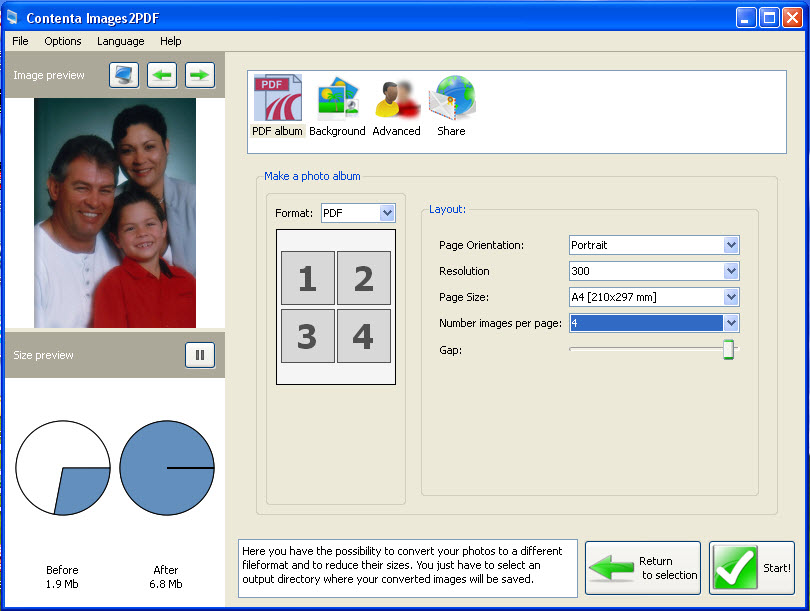Screen dimensions: 810x611
Task: Click the fullscreen monitor preview icon
Action: point(124,75)
